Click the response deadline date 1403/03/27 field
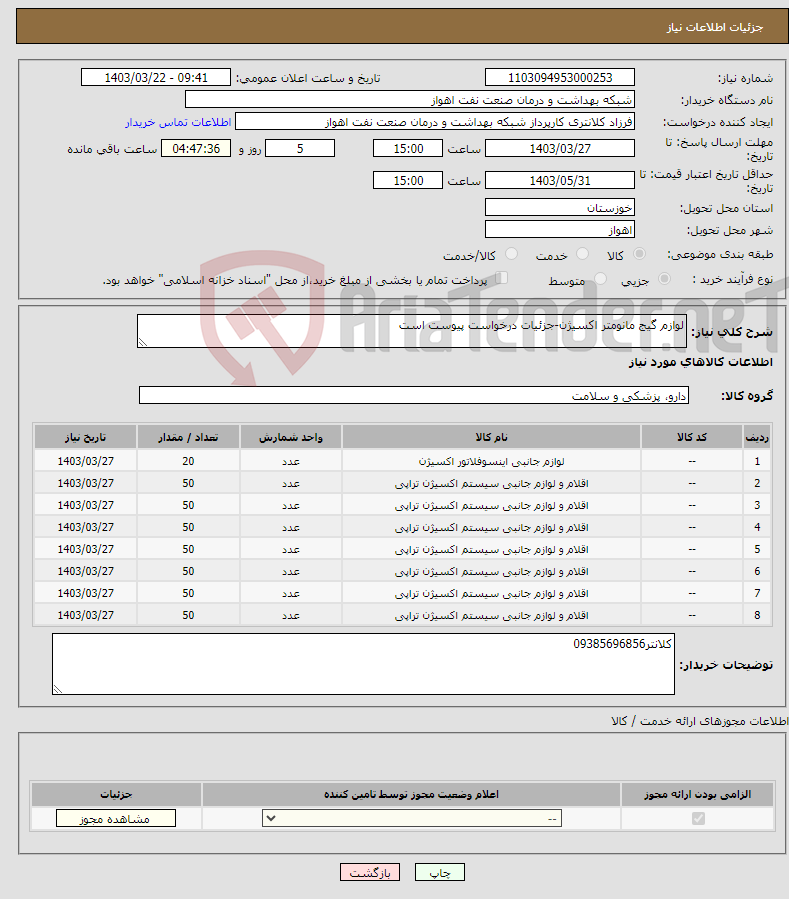Viewport: 789px width, 899px height. (x=560, y=148)
